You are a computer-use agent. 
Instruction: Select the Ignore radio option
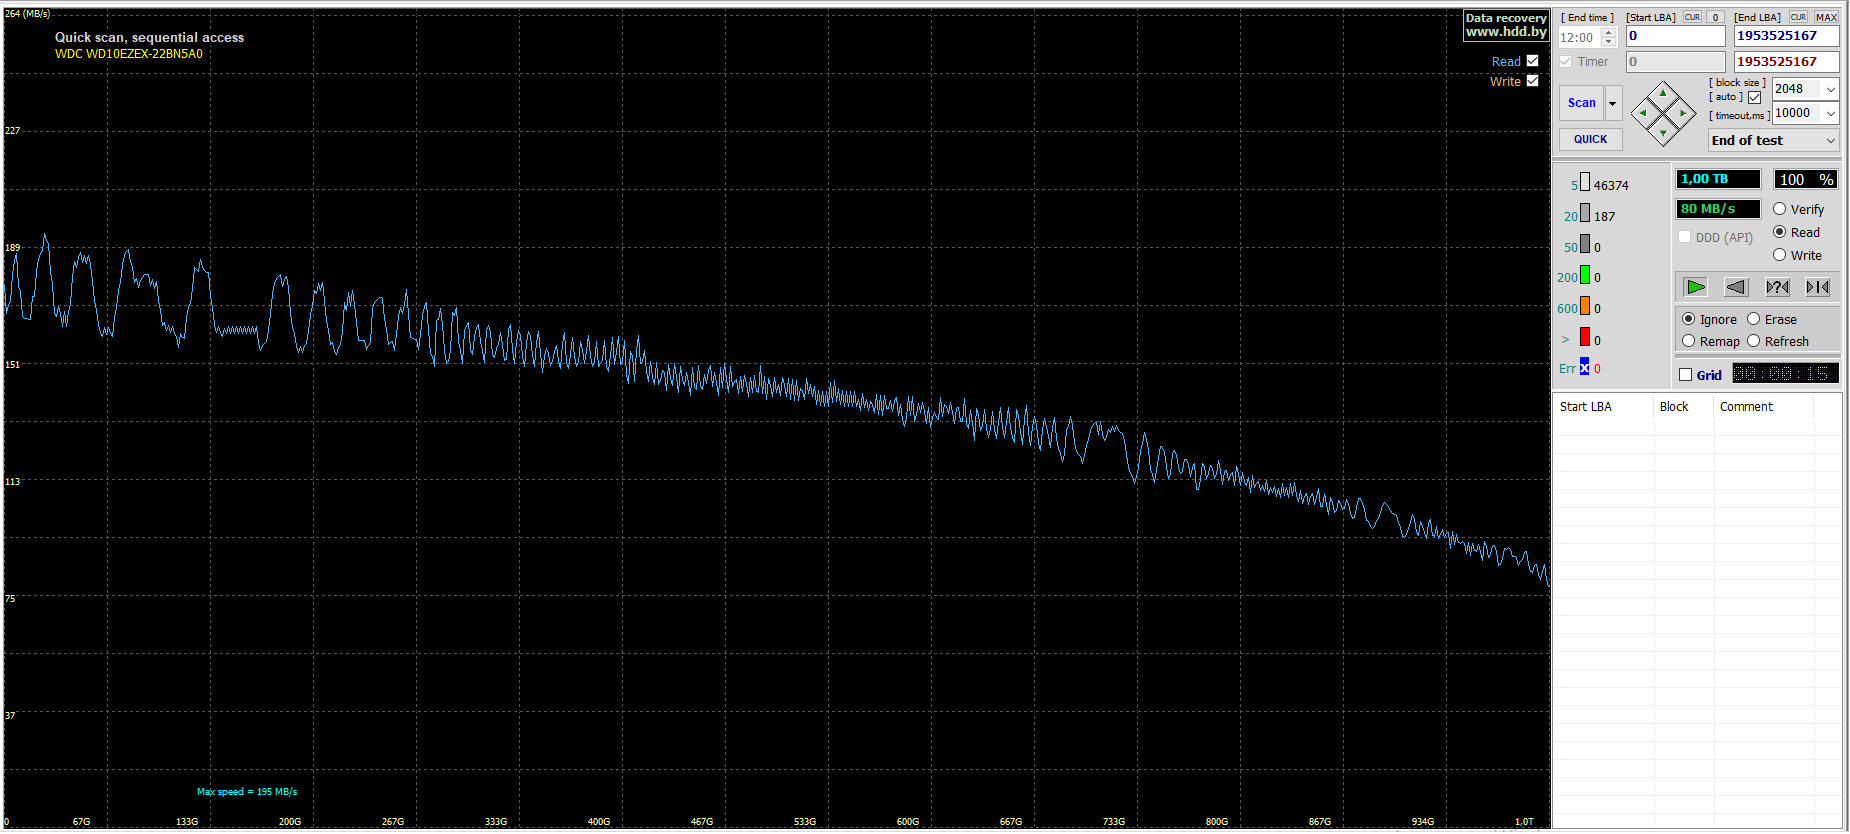1688,319
